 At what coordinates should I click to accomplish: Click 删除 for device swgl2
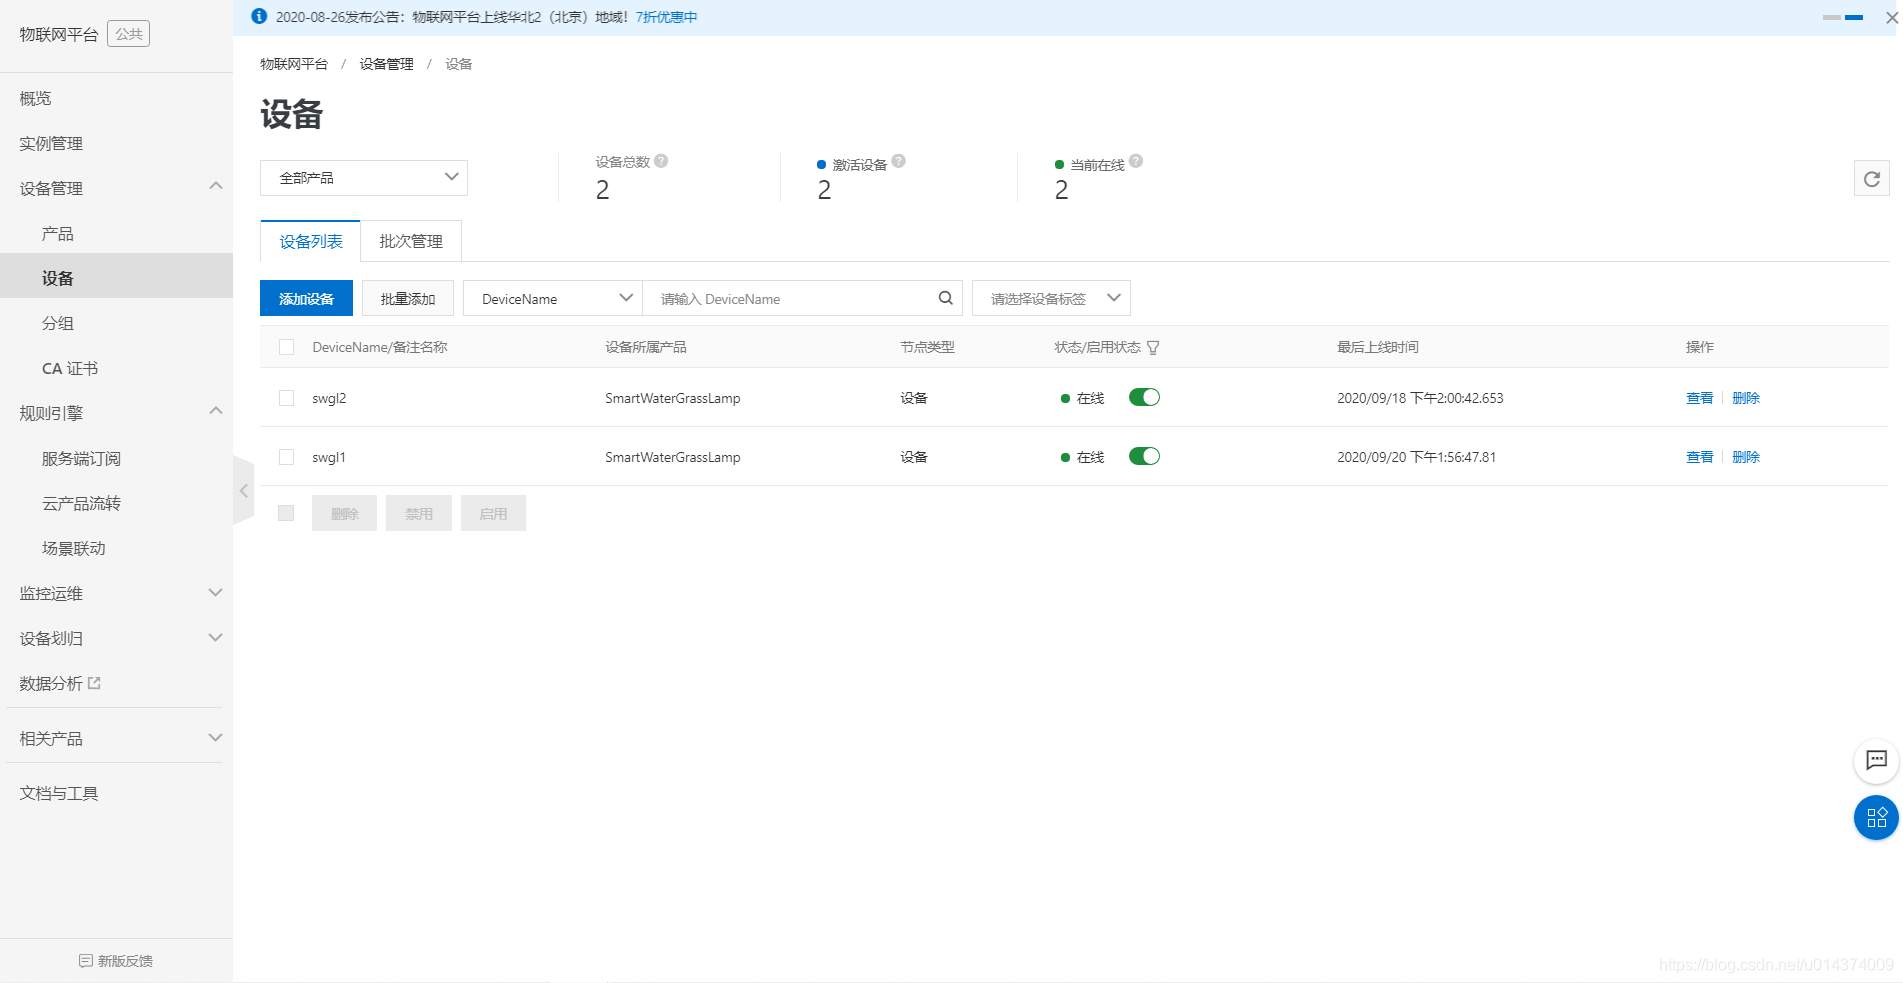[1746, 398]
